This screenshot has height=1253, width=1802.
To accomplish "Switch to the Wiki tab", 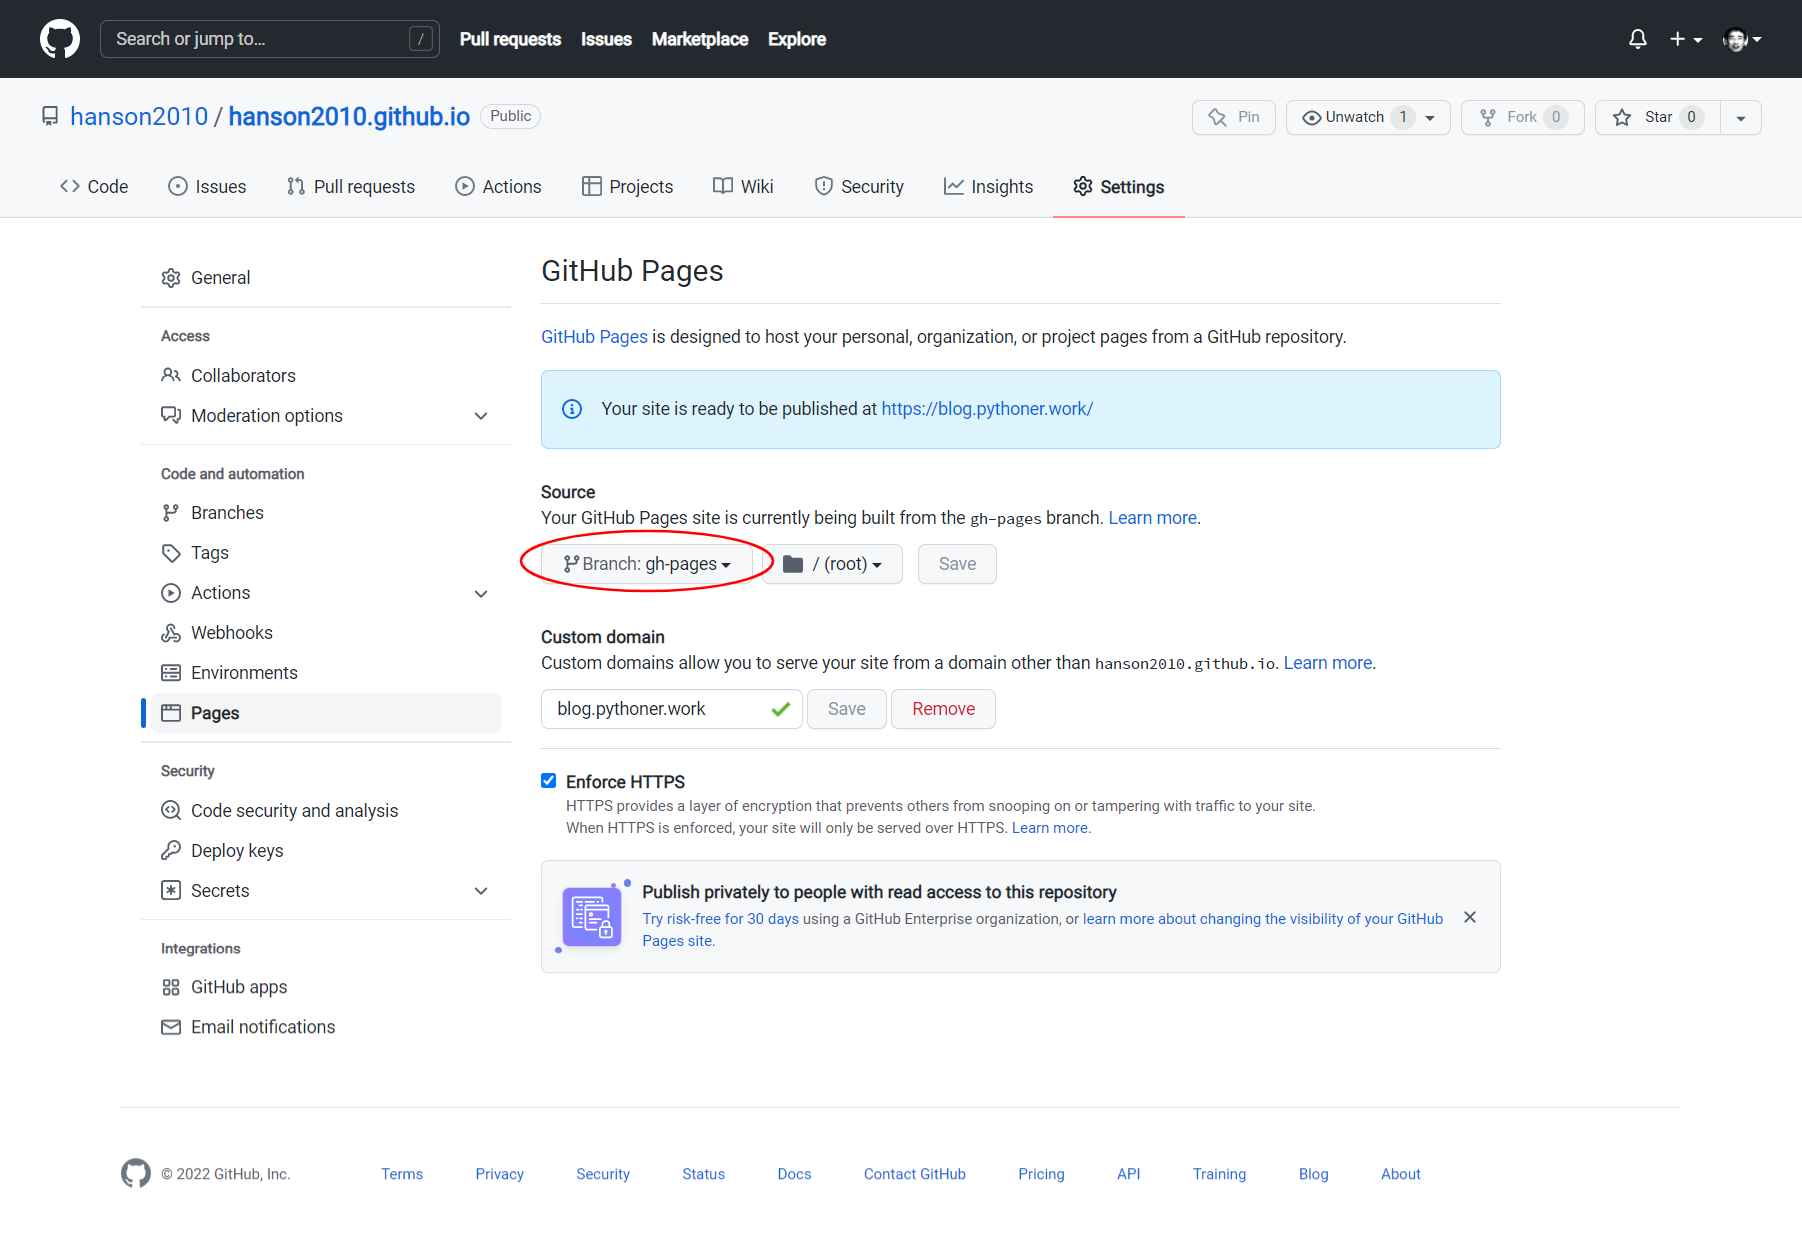I will [743, 187].
